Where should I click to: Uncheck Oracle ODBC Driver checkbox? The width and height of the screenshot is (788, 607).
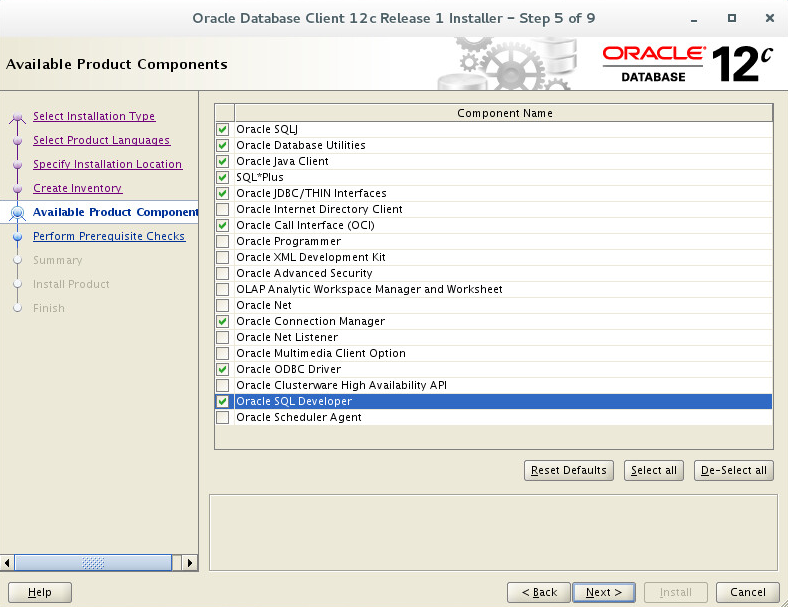[x=223, y=369]
